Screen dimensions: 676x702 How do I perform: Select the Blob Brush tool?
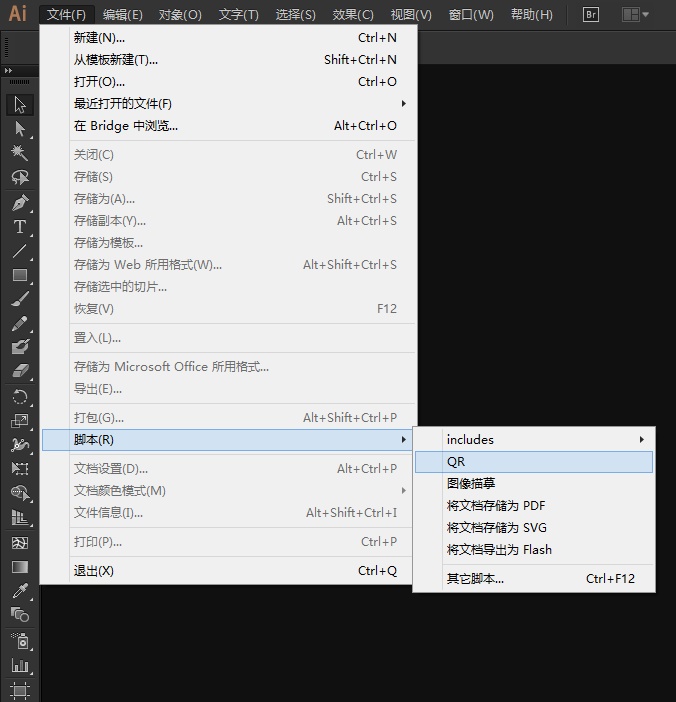click(x=20, y=347)
